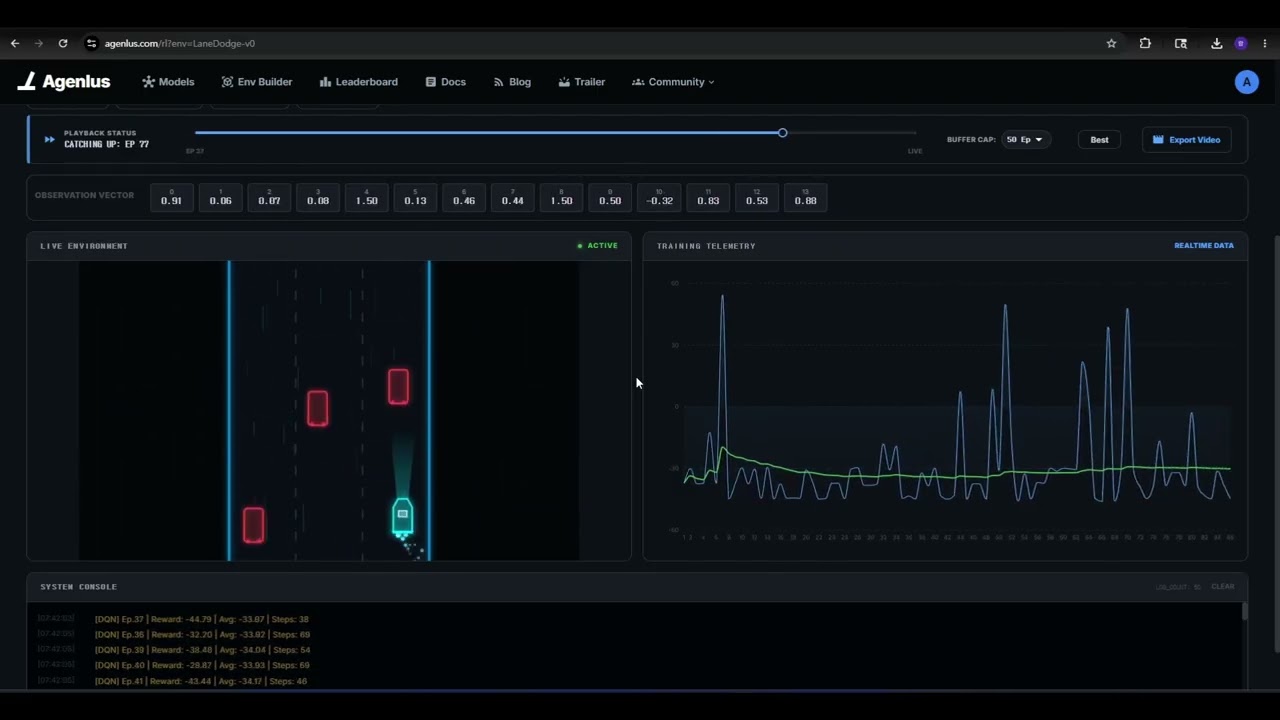
Task: Click observation index 2 value 0.07
Action: 269,197
